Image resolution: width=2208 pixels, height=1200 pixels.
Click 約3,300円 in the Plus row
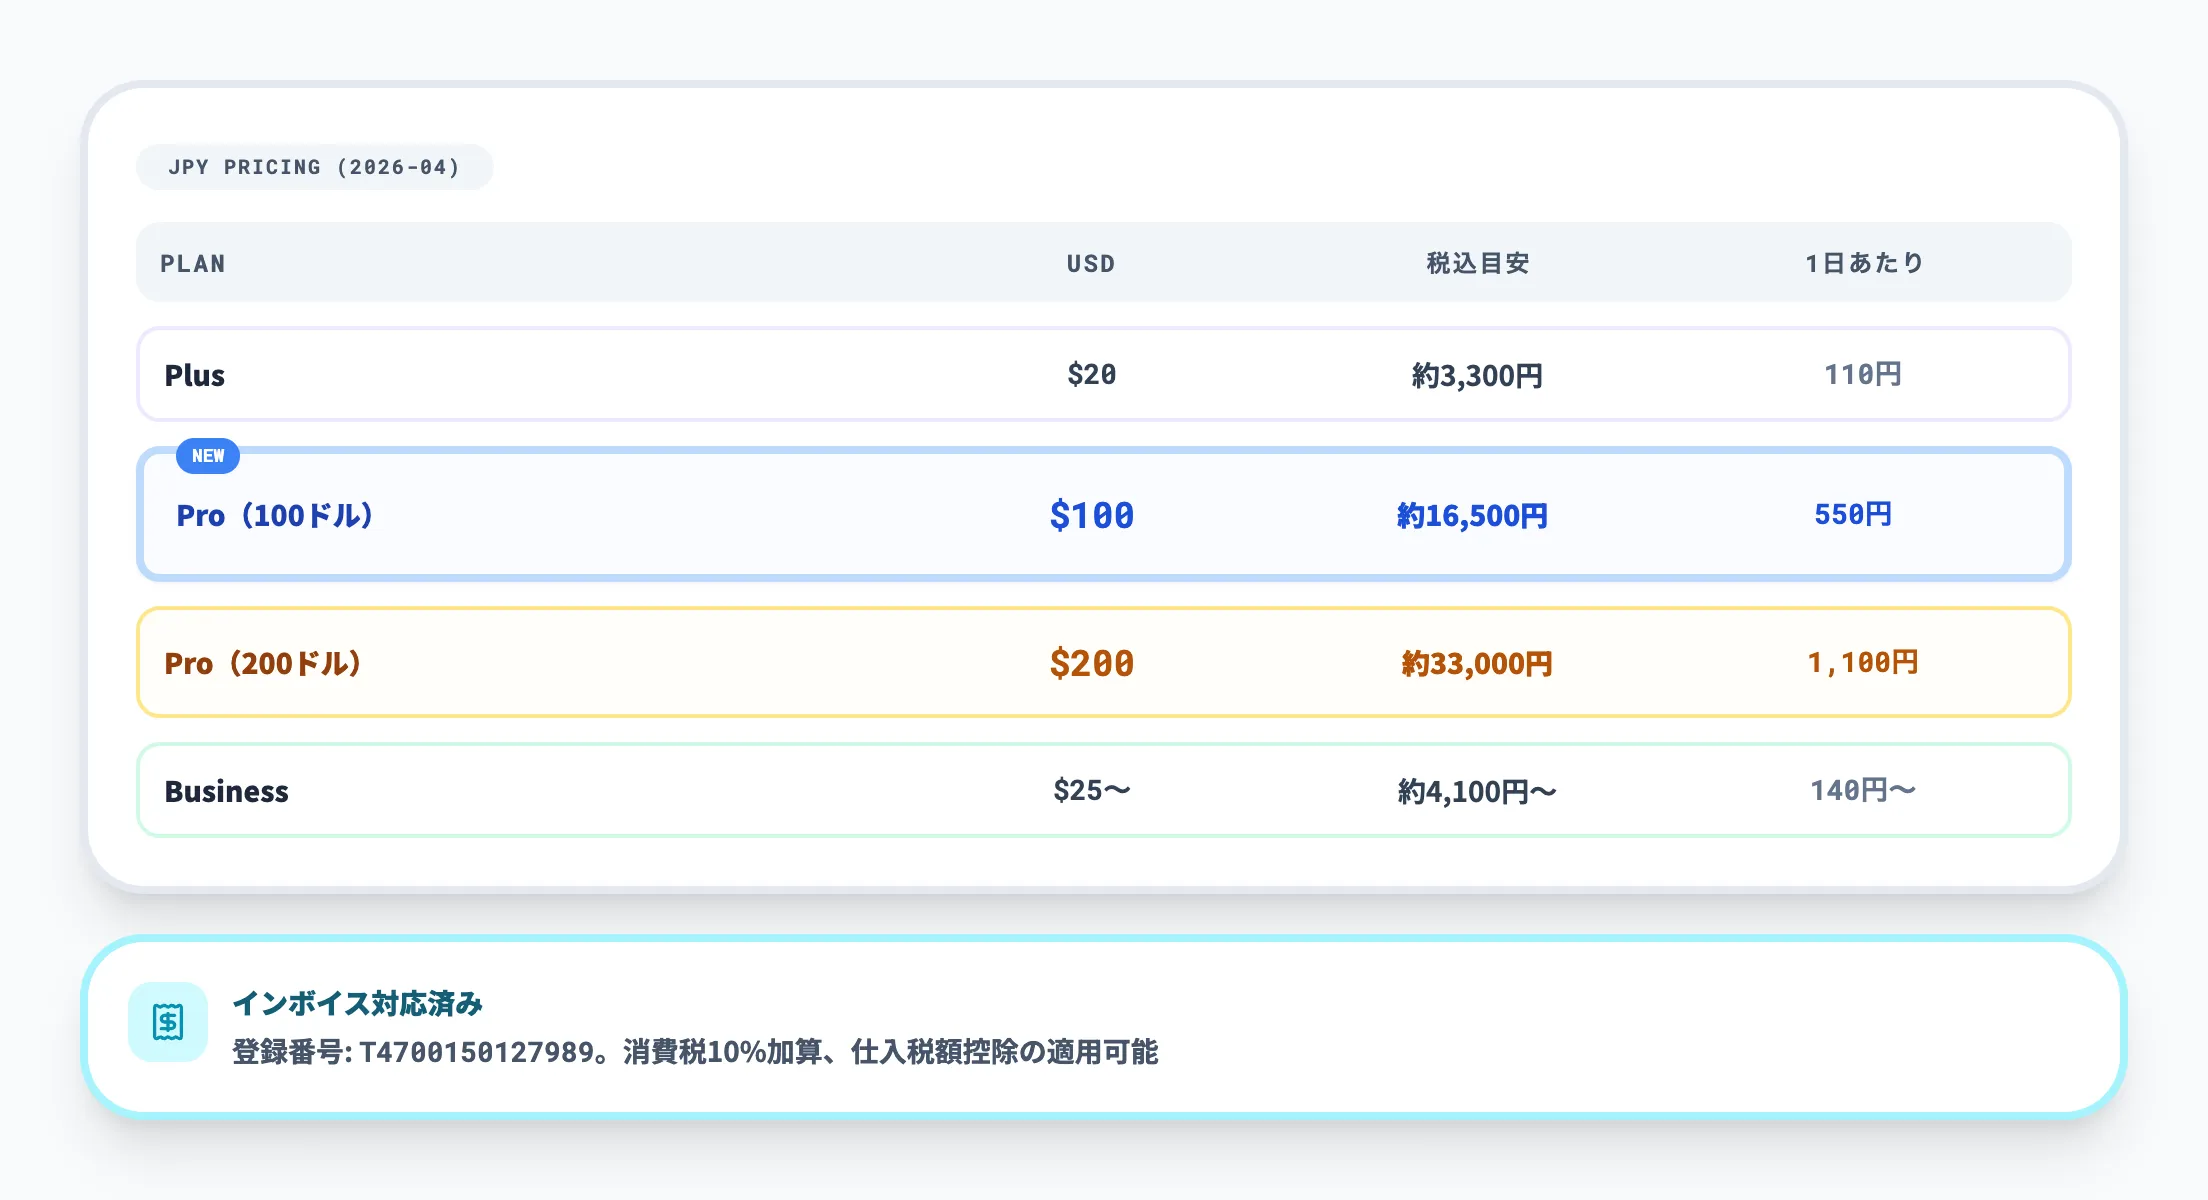coord(1477,376)
